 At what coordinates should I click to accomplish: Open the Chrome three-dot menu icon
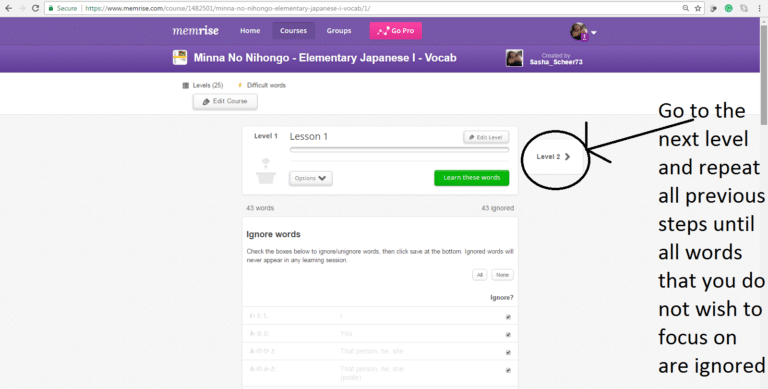[x=759, y=8]
